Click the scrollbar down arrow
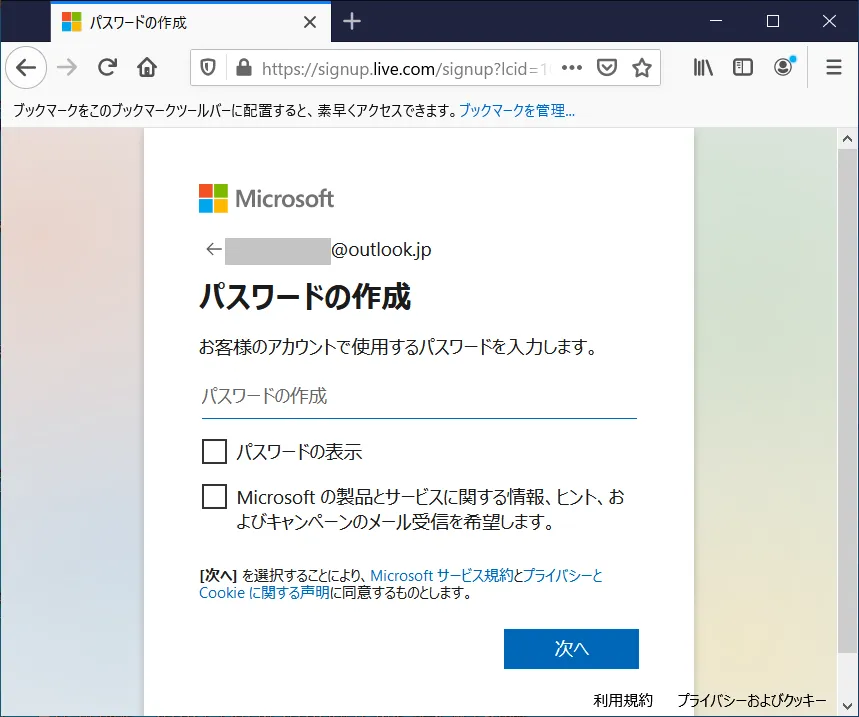This screenshot has height=717, width=859. pyautogui.click(x=847, y=706)
